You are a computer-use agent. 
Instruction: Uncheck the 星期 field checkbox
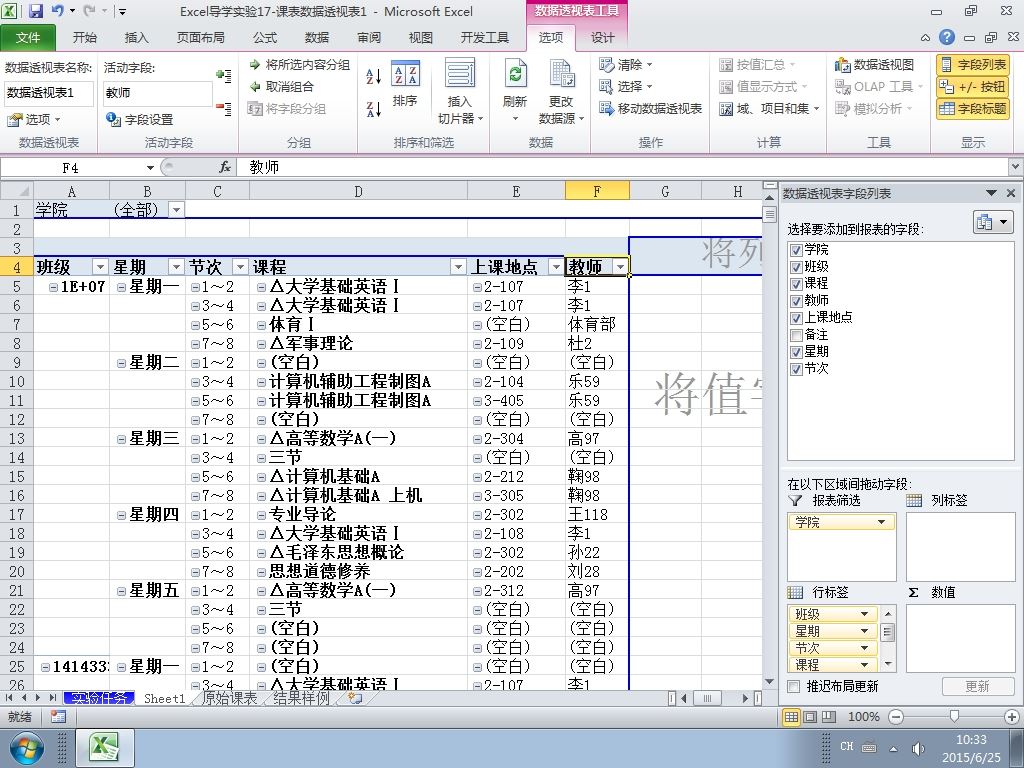[795, 351]
